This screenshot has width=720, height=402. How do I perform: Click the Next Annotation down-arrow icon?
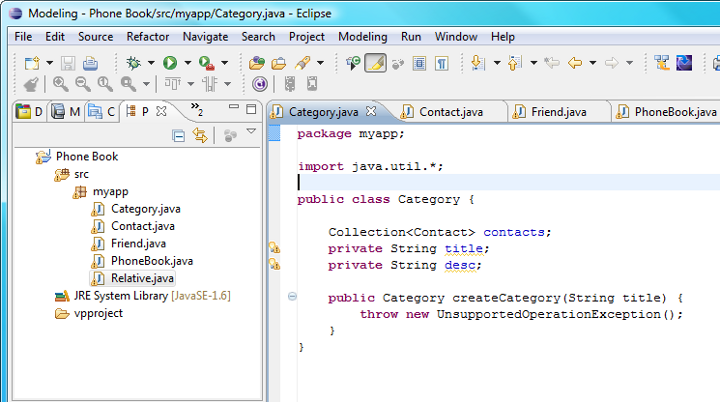478,63
